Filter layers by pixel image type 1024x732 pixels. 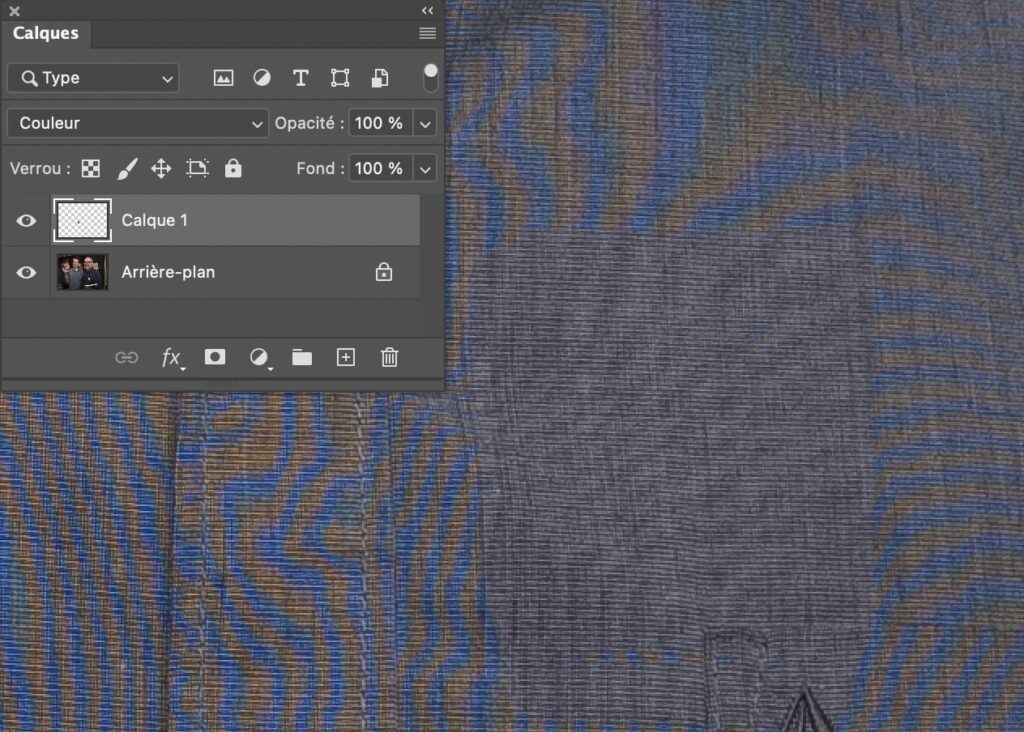point(223,78)
